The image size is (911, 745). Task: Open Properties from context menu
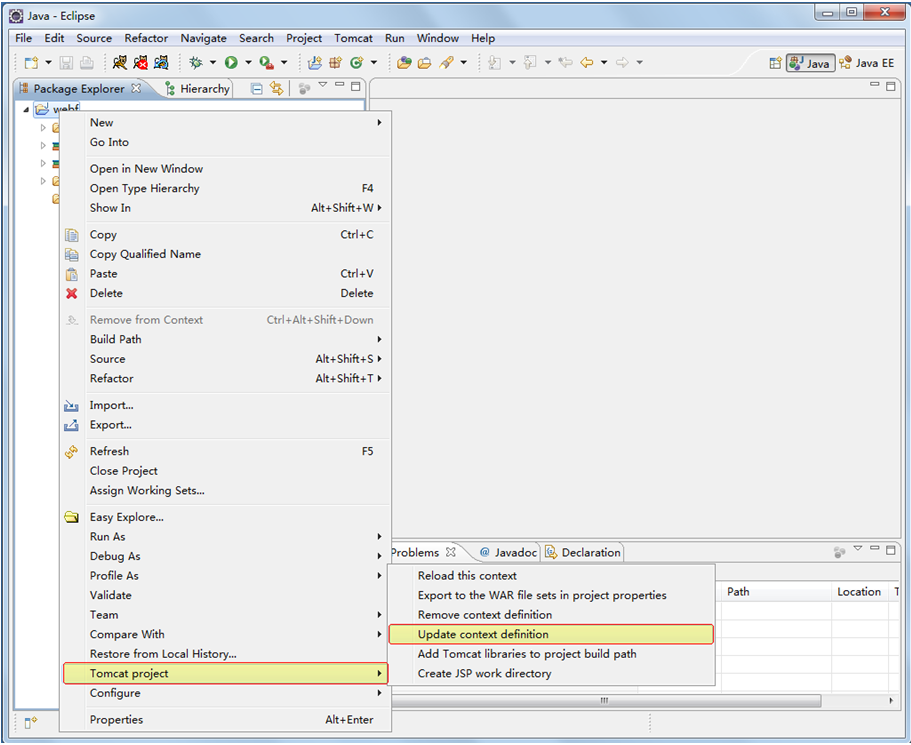point(225,719)
